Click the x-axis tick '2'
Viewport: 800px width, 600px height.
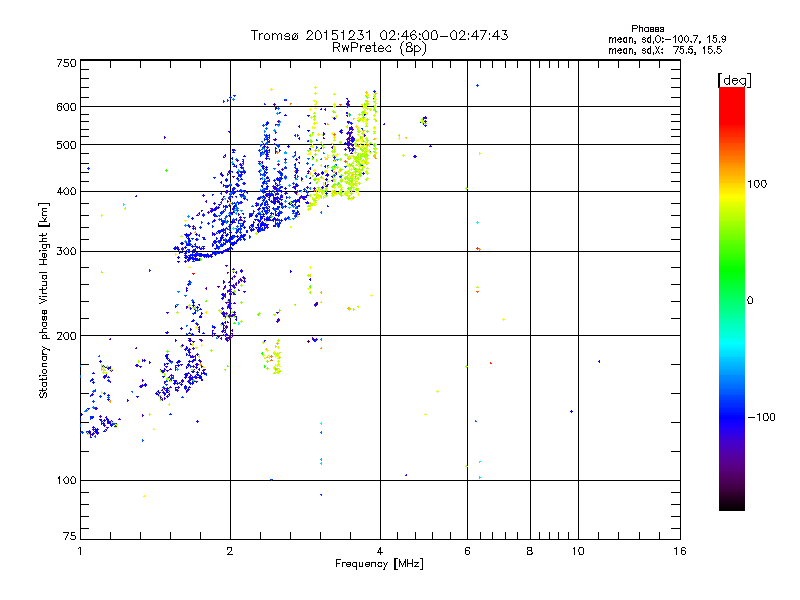point(230,551)
